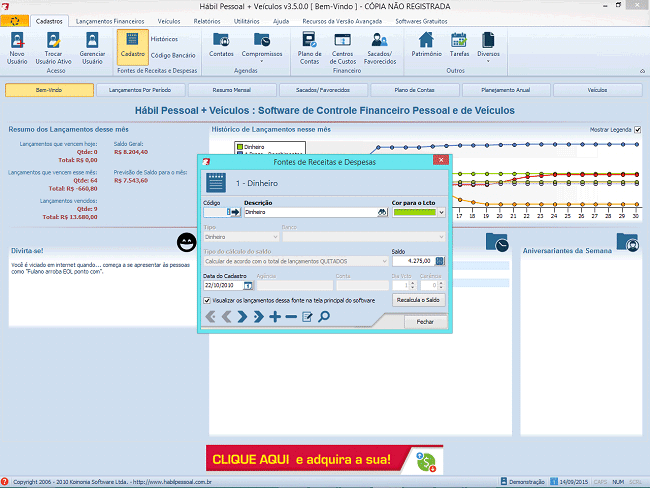Screen dimensions: 650x488
Task: Delete record with minus icon
Action: click(291, 317)
